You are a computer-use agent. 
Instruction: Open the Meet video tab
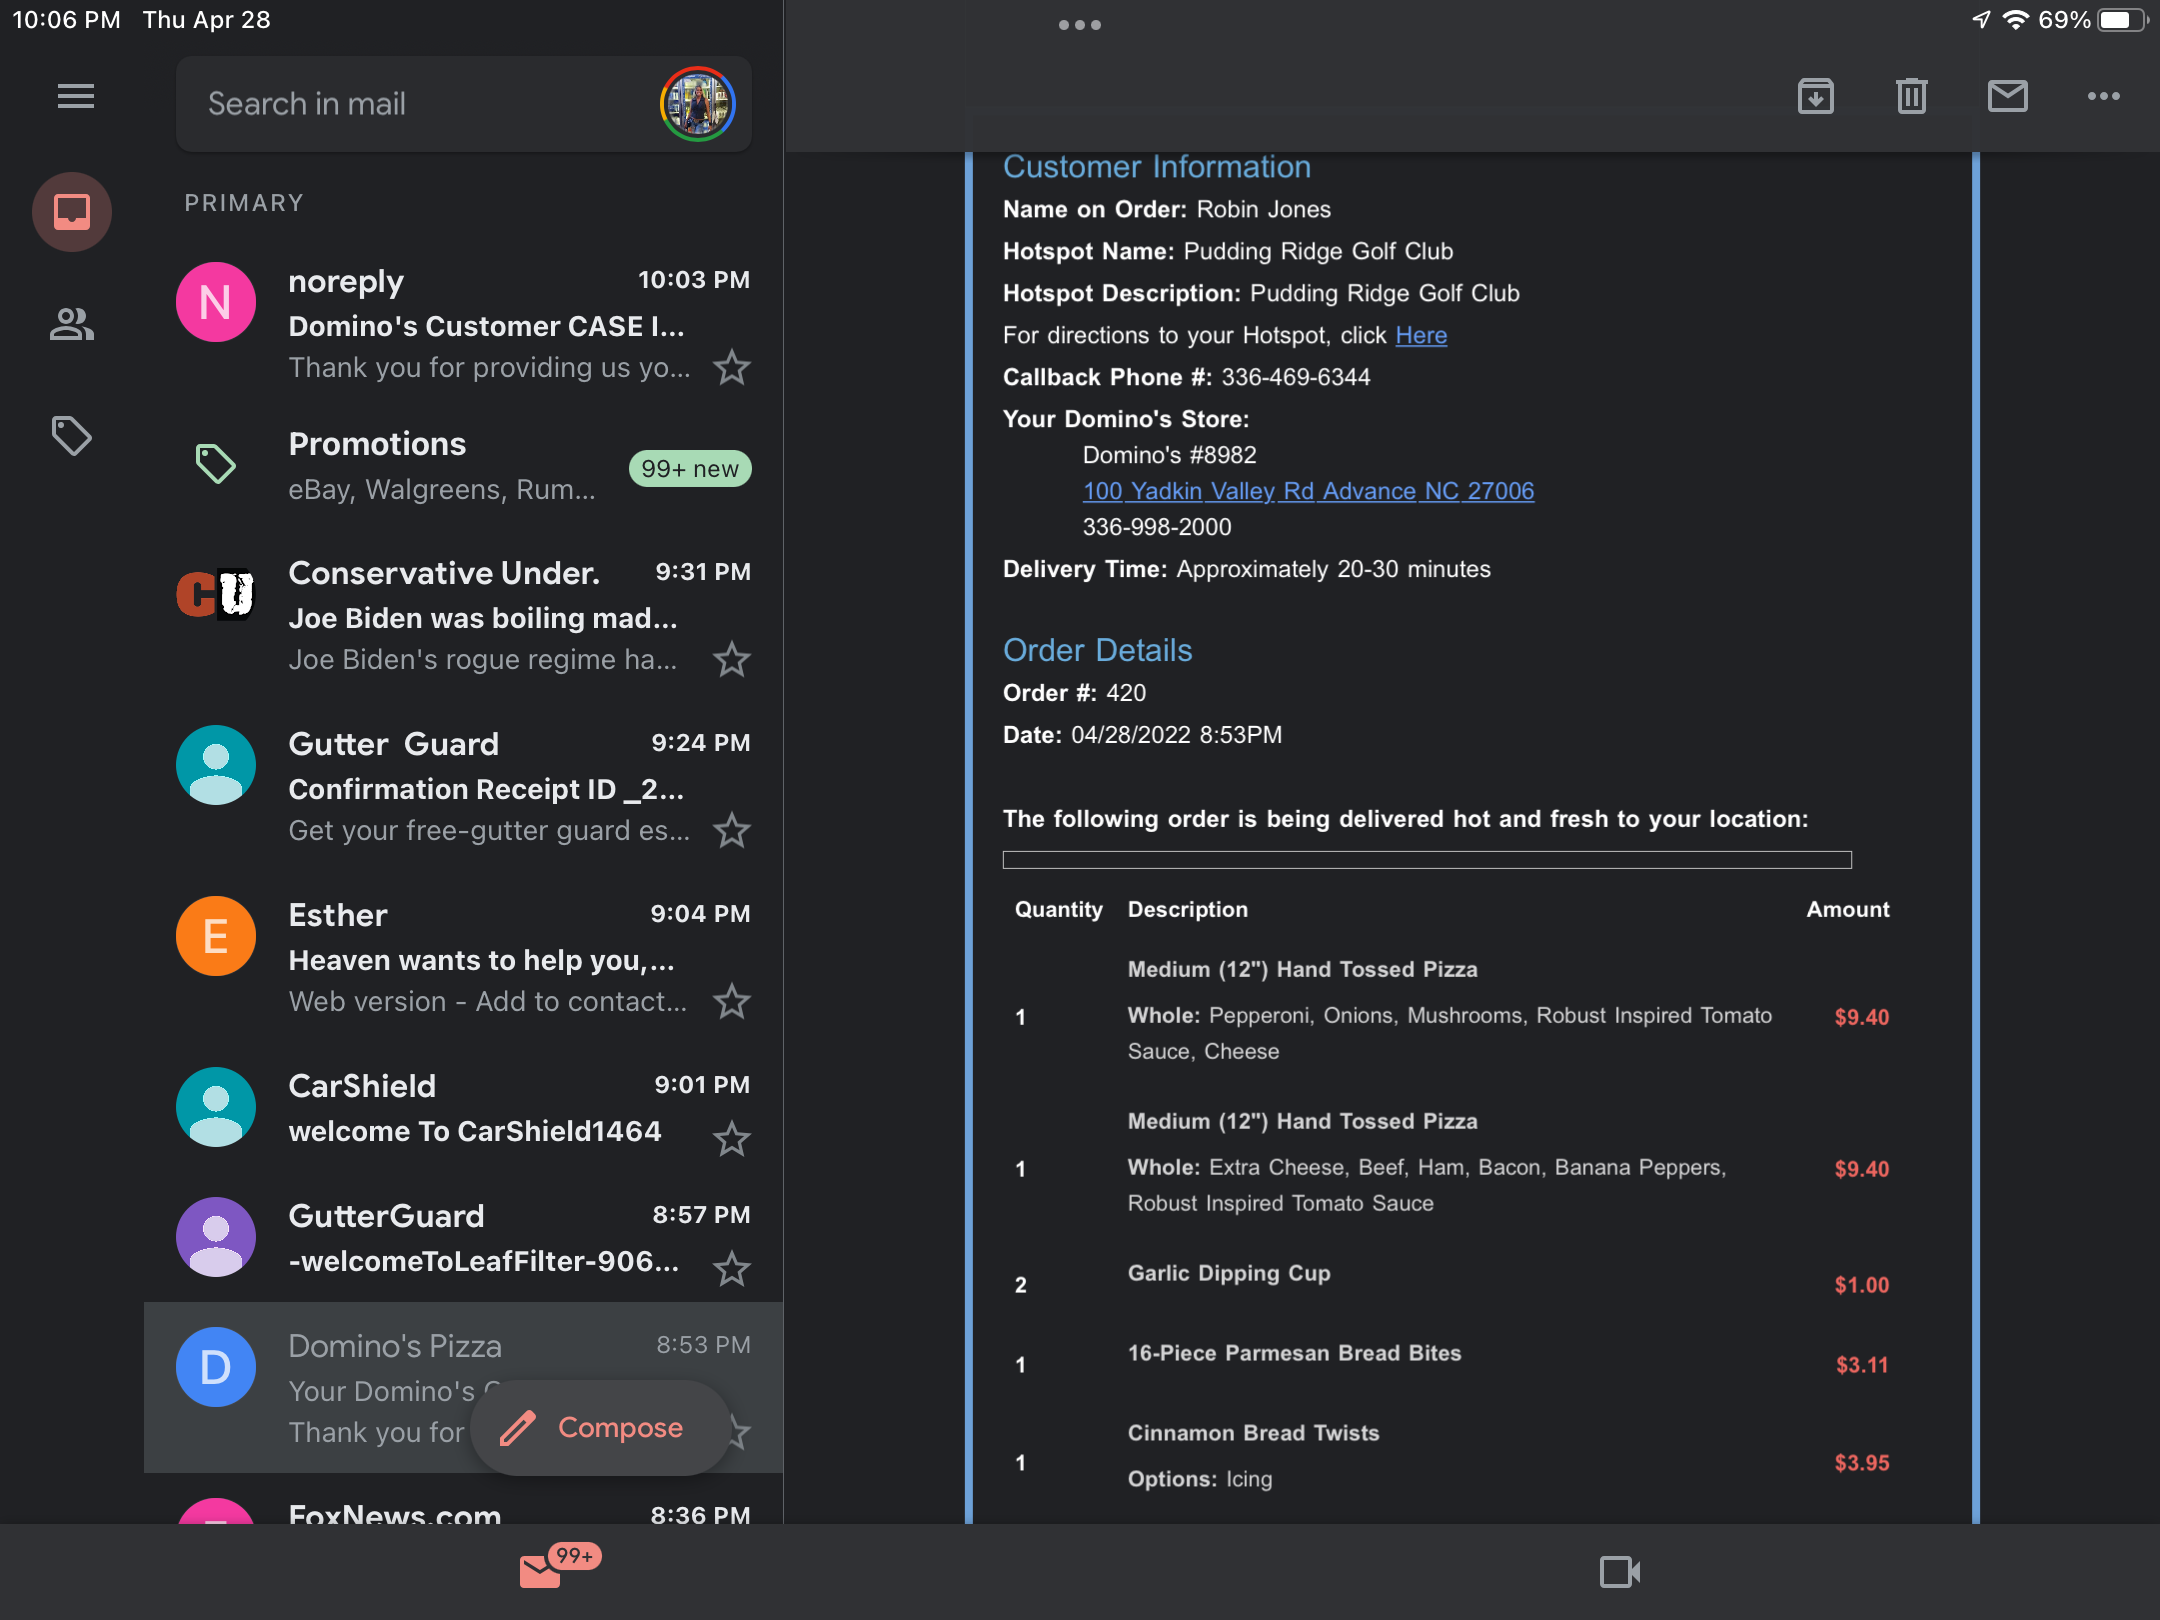[x=1619, y=1571]
